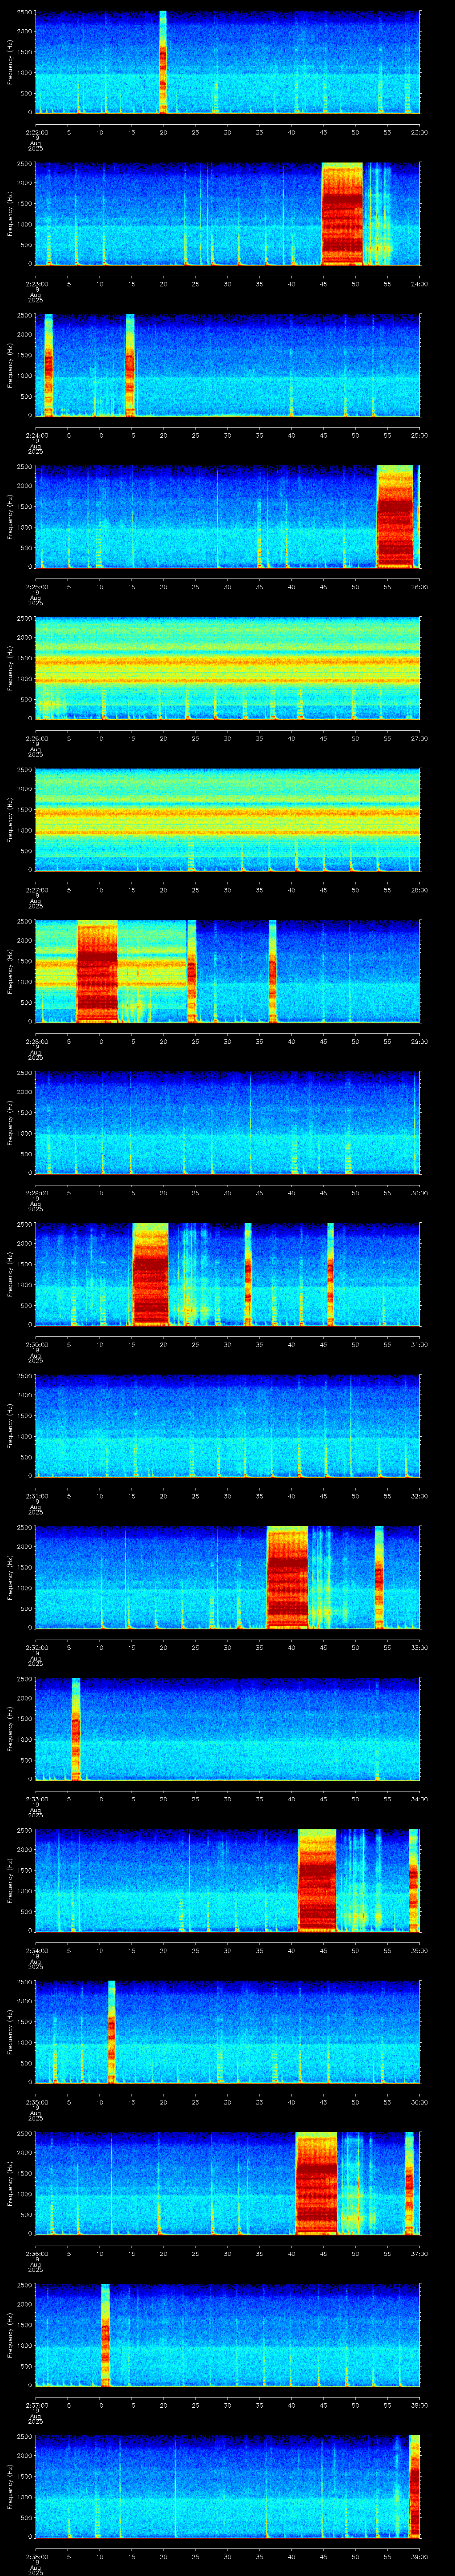Click the narrow red burst in 2:35:00 spectrogram
This screenshot has width=455, height=2576.
[111, 2032]
